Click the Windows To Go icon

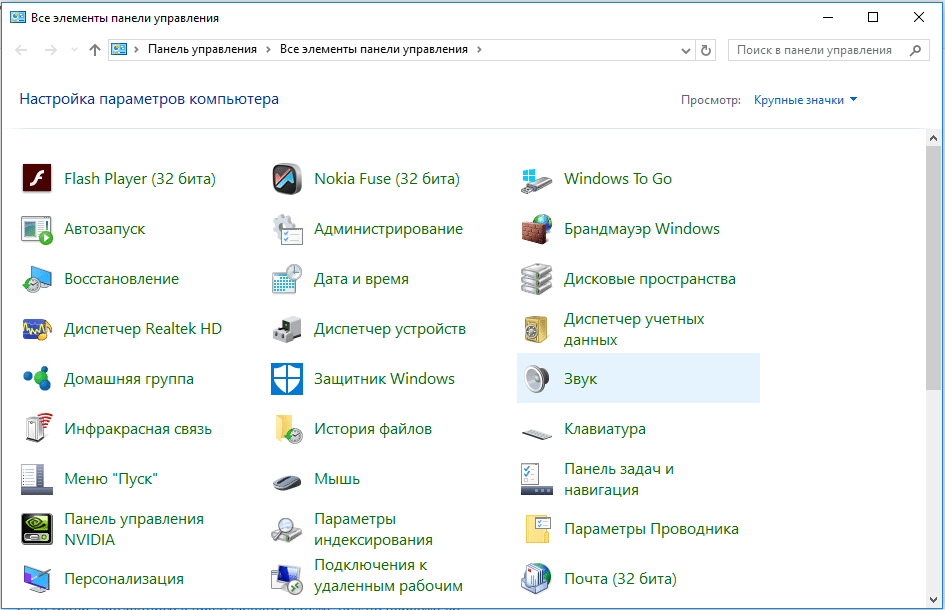coord(536,180)
